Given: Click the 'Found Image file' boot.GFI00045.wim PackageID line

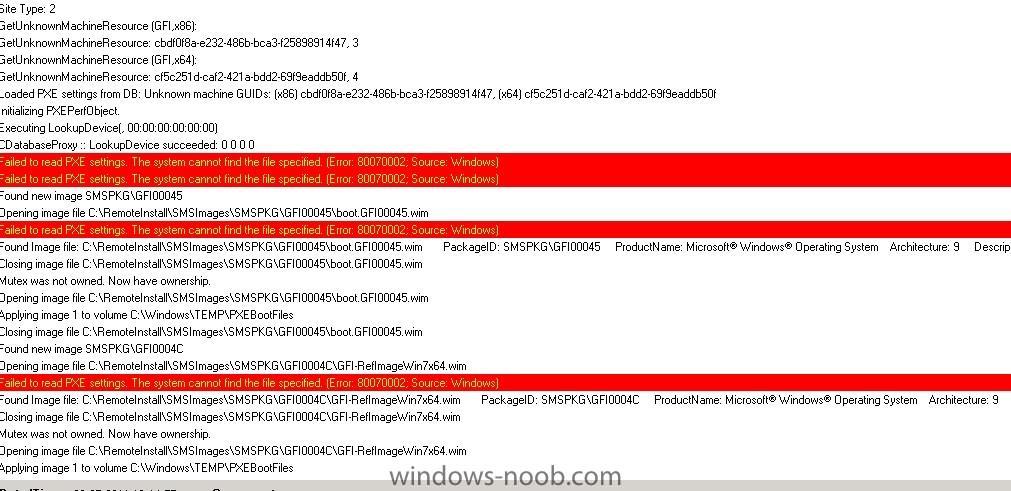Looking at the screenshot, I should click(x=506, y=247).
